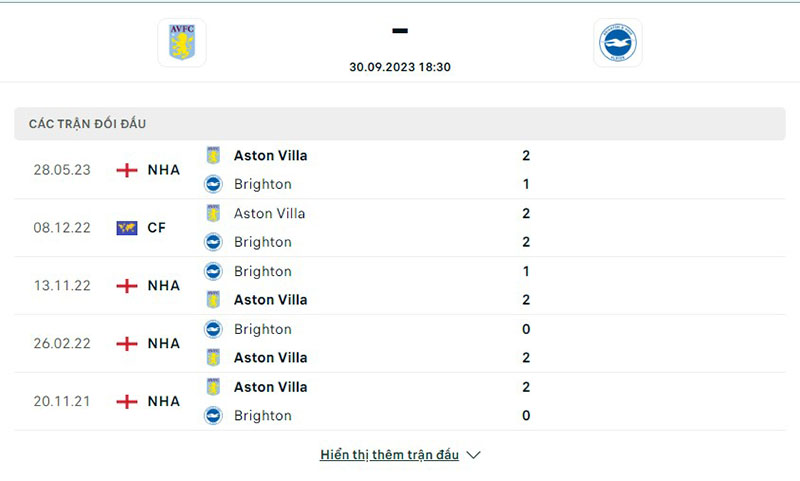The image size is (800, 481).
Task: Open the 'Các trận đối đầu' section header
Action: (x=88, y=124)
